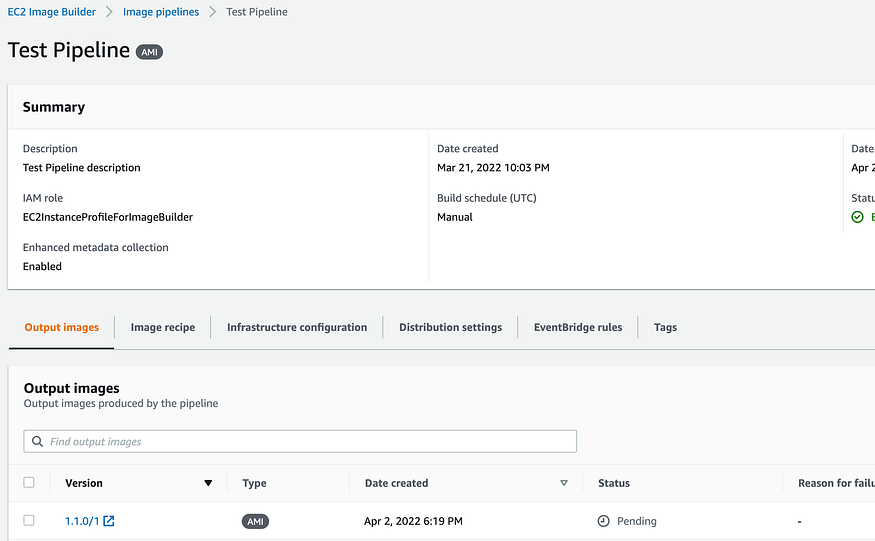Click the Summary panel heading
The height and width of the screenshot is (541, 875).
coord(54,107)
